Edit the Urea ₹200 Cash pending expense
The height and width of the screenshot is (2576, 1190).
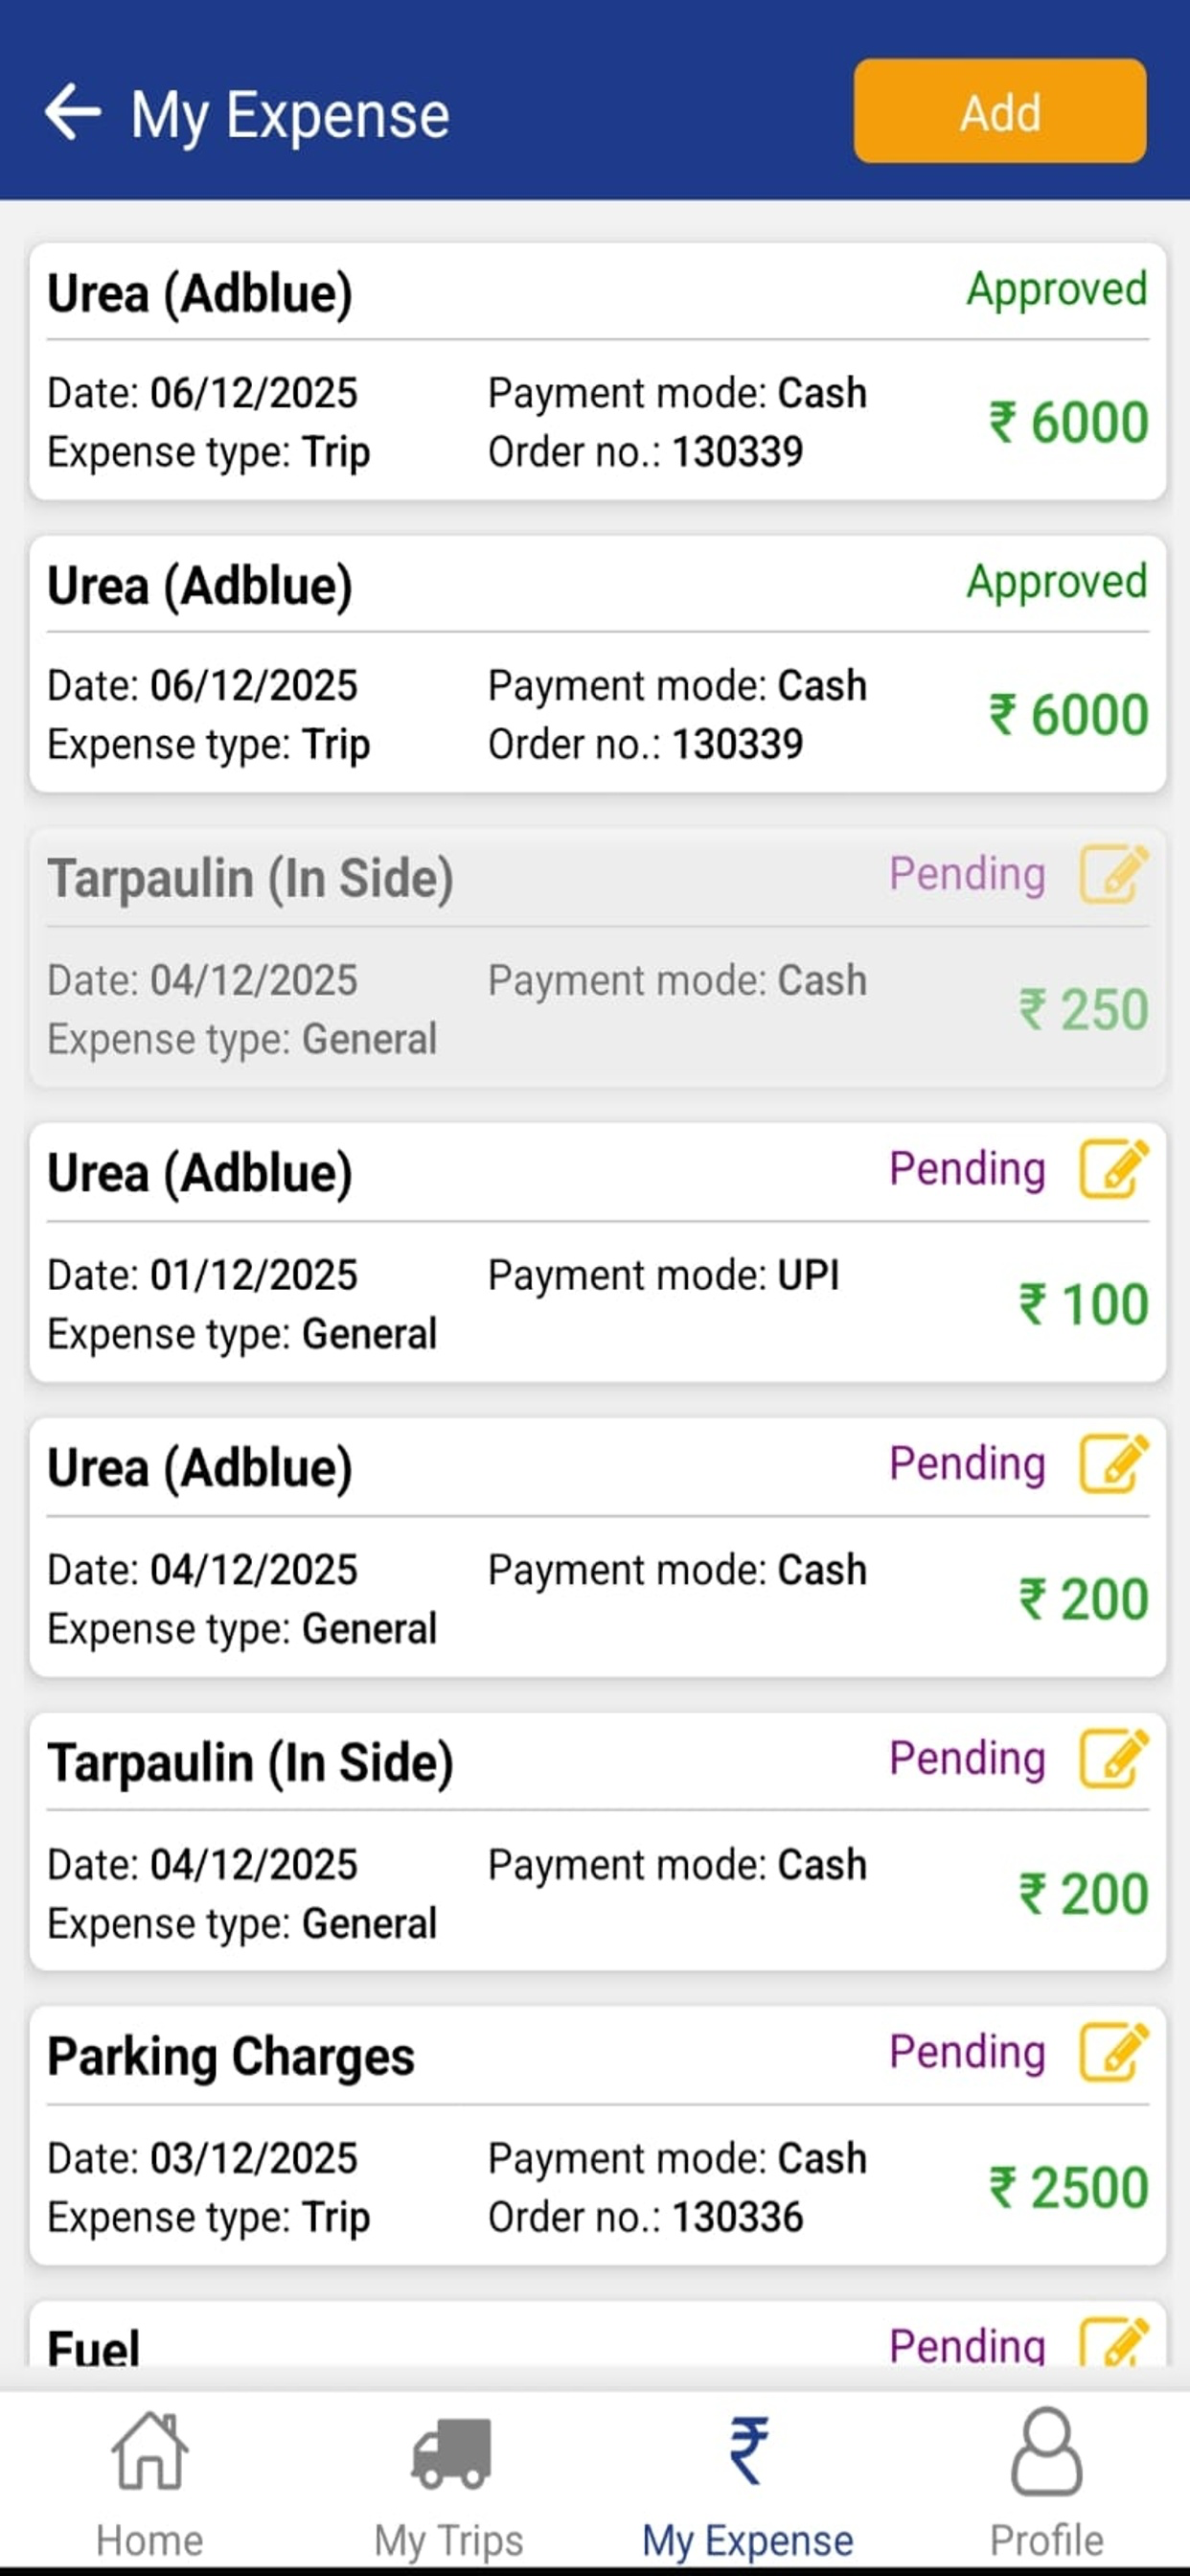(x=1113, y=1463)
